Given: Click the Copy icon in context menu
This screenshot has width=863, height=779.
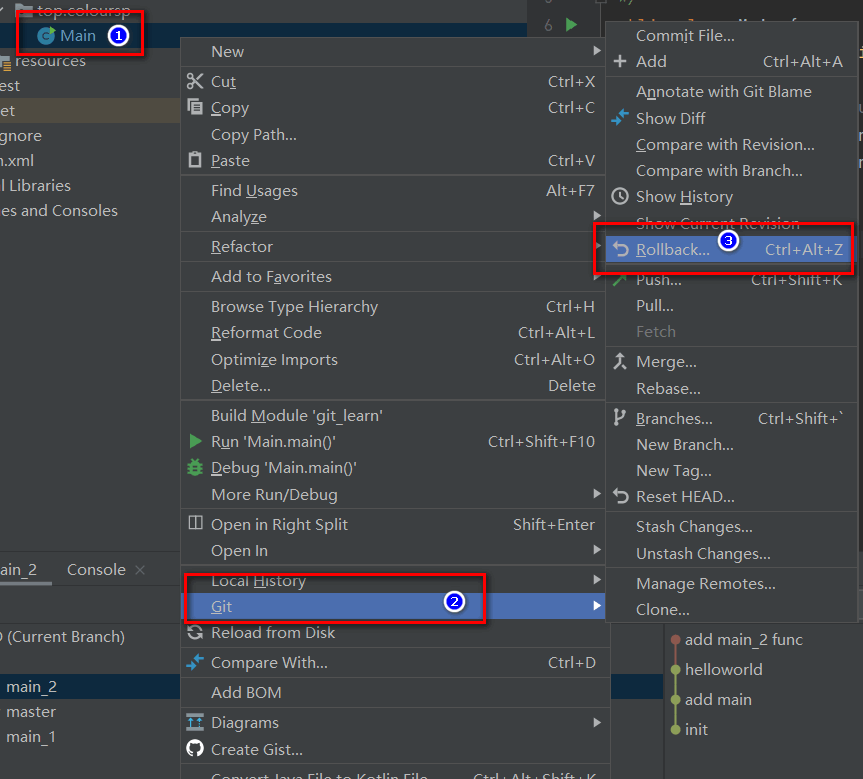Looking at the screenshot, I should pos(195,108).
